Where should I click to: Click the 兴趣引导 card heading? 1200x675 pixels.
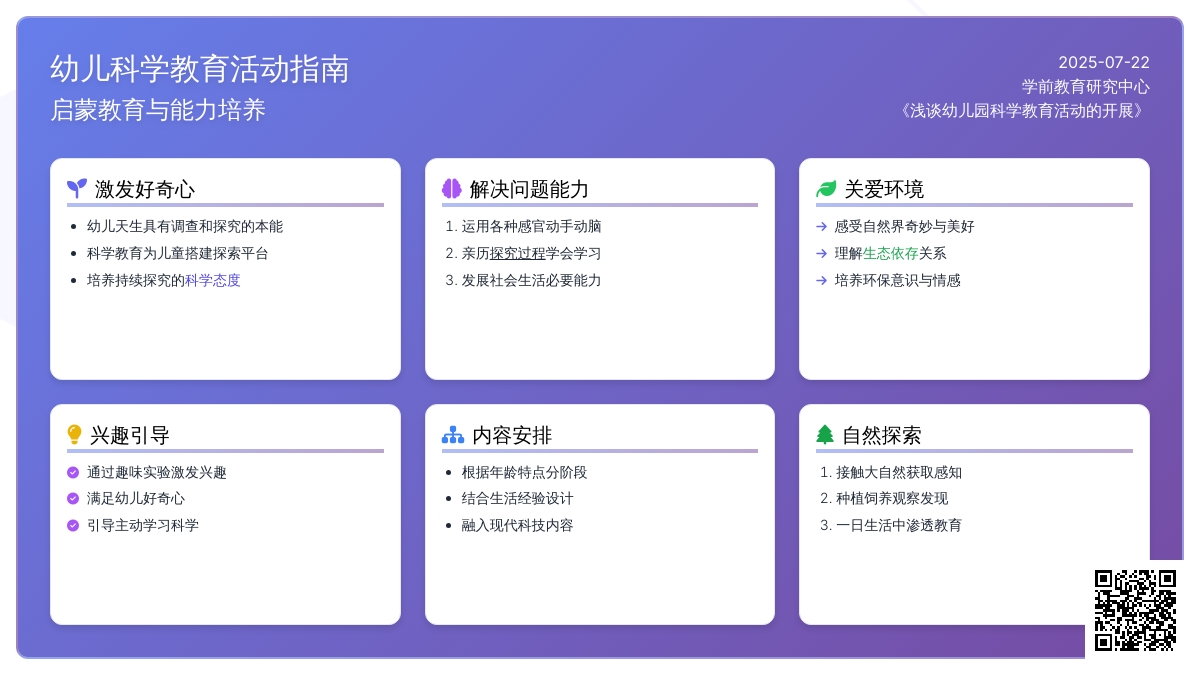coord(130,435)
